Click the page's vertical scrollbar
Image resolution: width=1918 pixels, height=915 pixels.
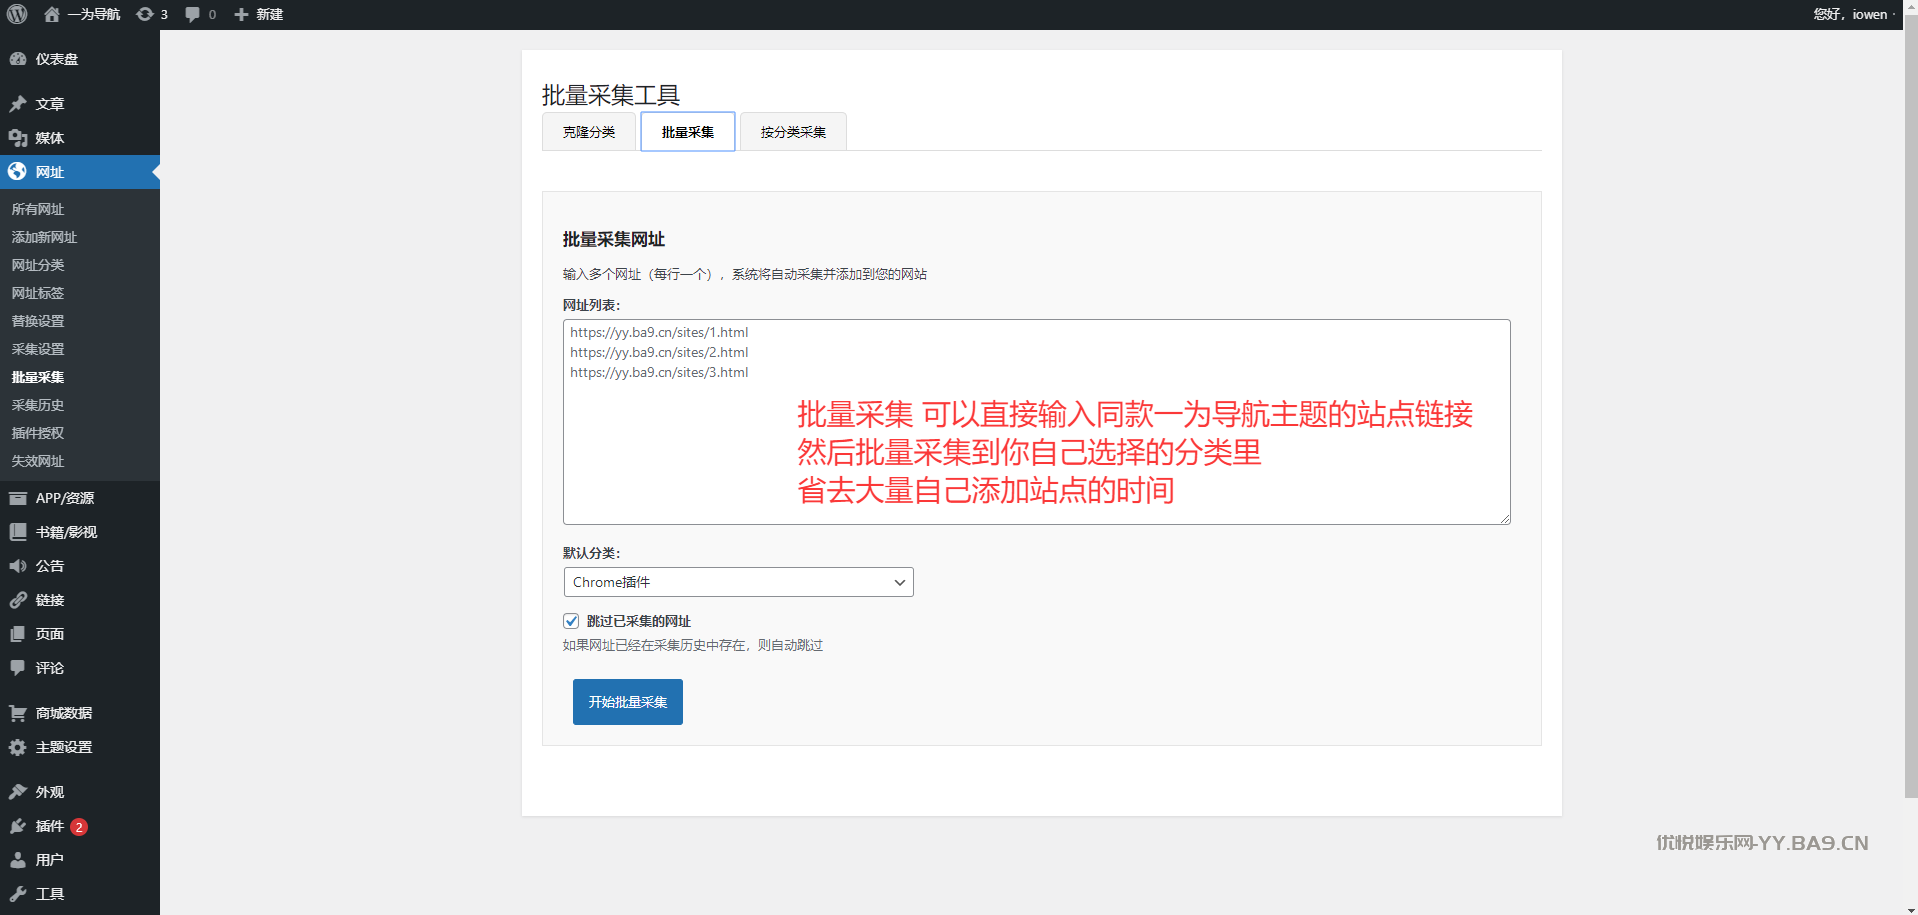pyautogui.click(x=1910, y=400)
